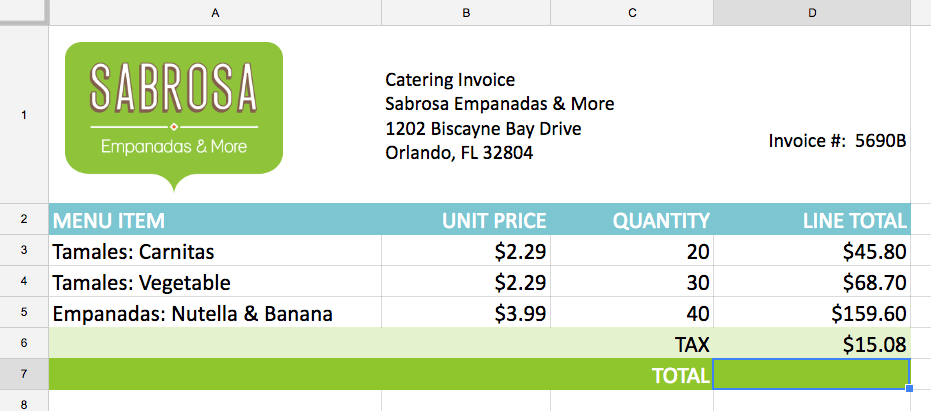Image resolution: width=931 pixels, height=411 pixels.
Task: Select column B header
Action: point(465,12)
